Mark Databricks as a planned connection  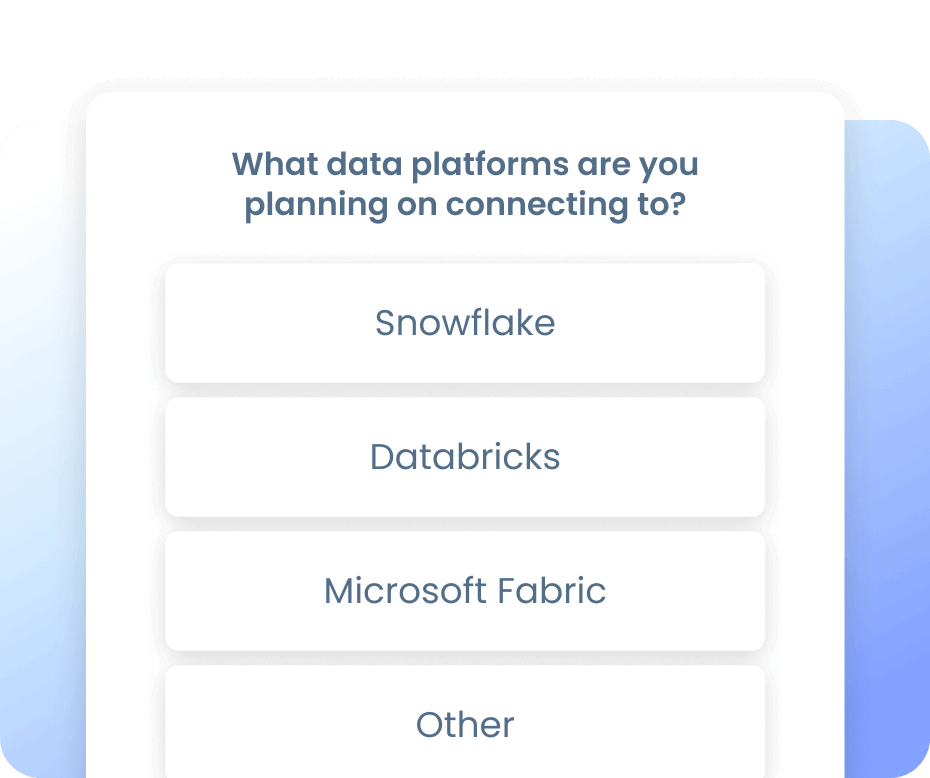465,457
